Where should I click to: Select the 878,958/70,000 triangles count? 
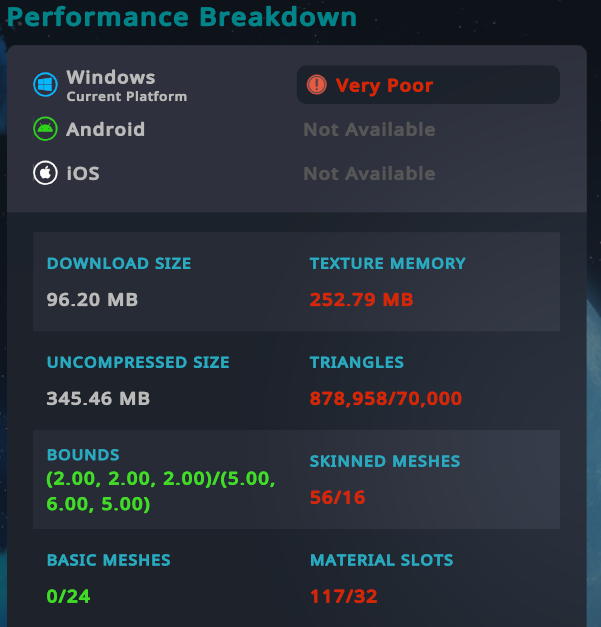coord(386,398)
